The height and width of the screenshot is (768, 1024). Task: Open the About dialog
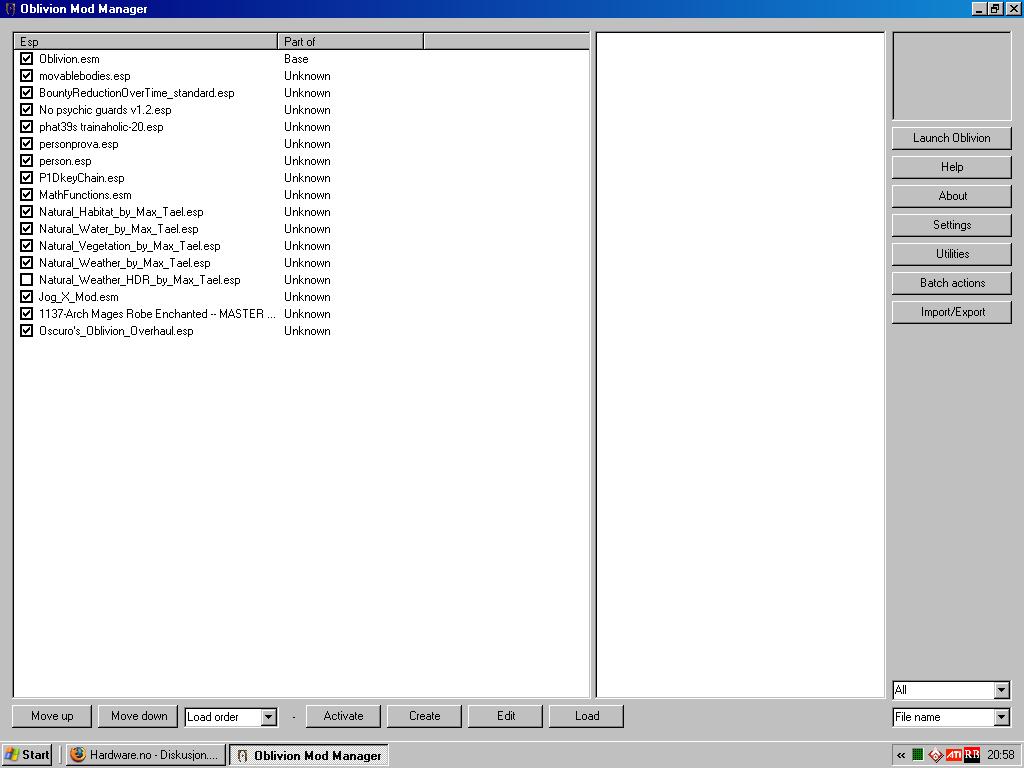tap(952, 196)
